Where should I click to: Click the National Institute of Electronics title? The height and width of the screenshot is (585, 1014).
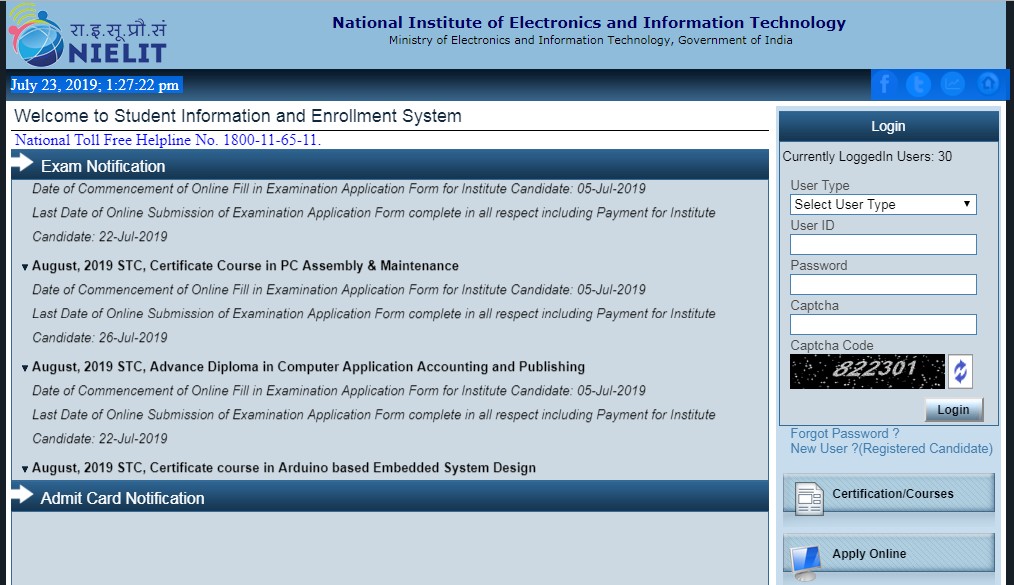click(589, 23)
